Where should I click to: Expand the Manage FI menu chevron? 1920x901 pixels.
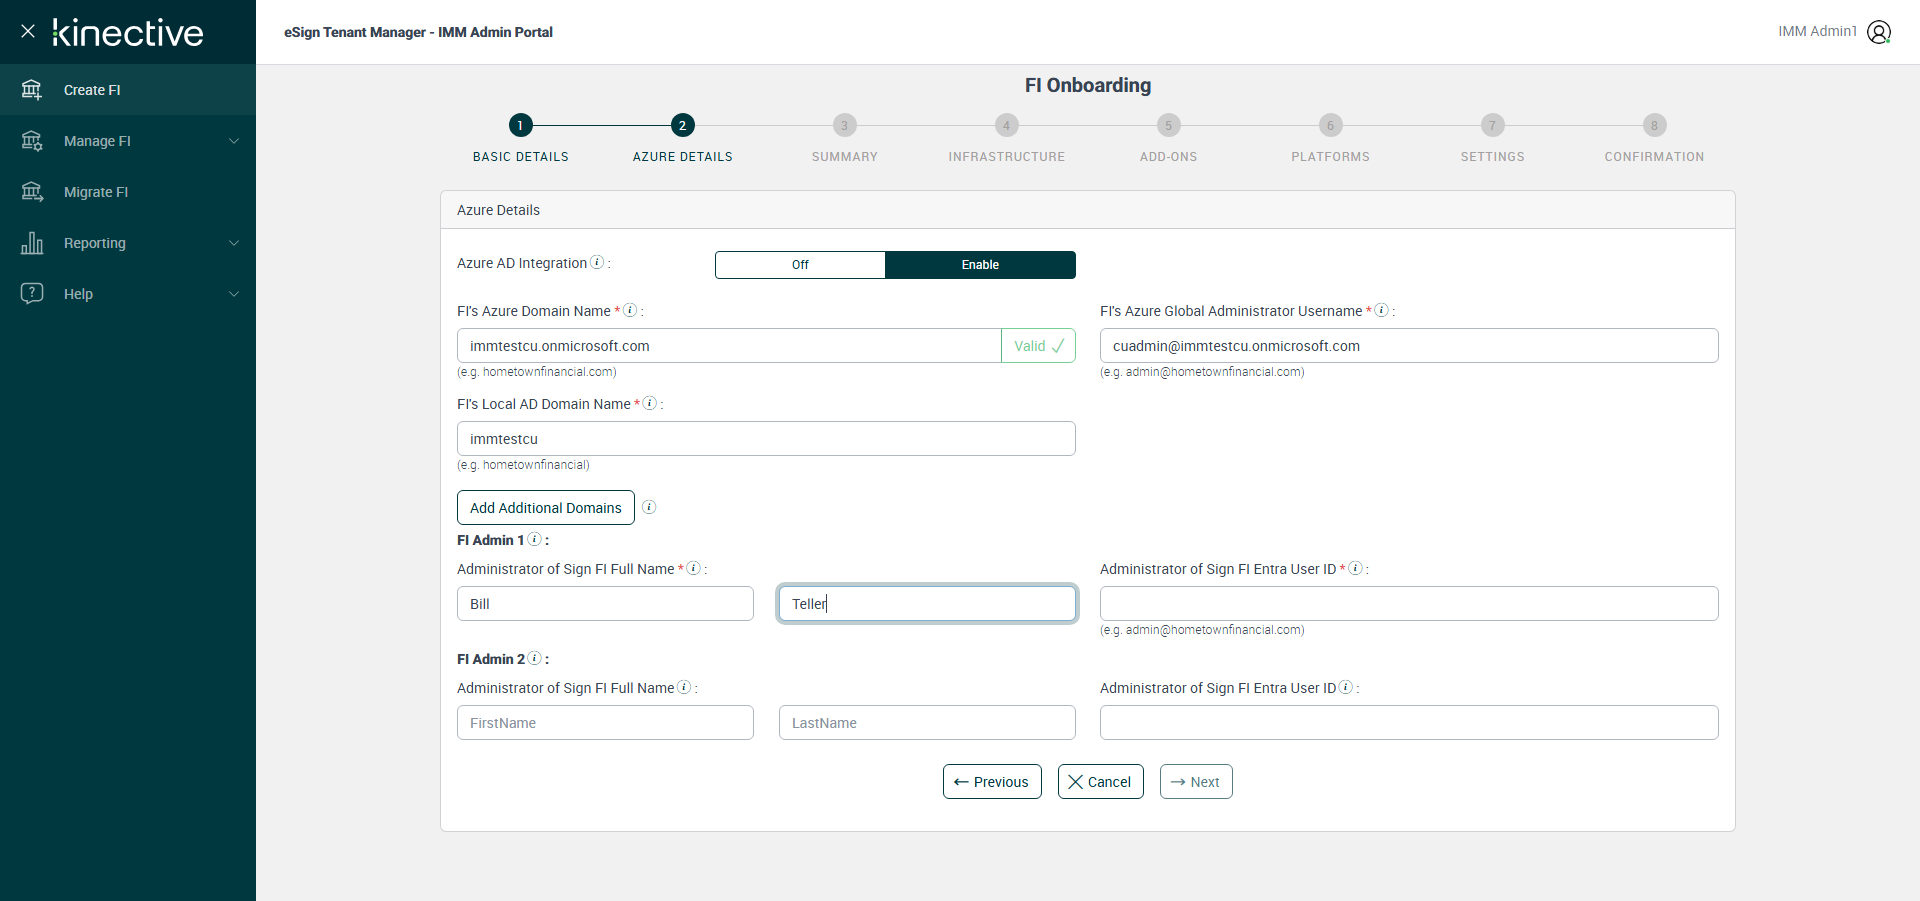[x=234, y=141]
